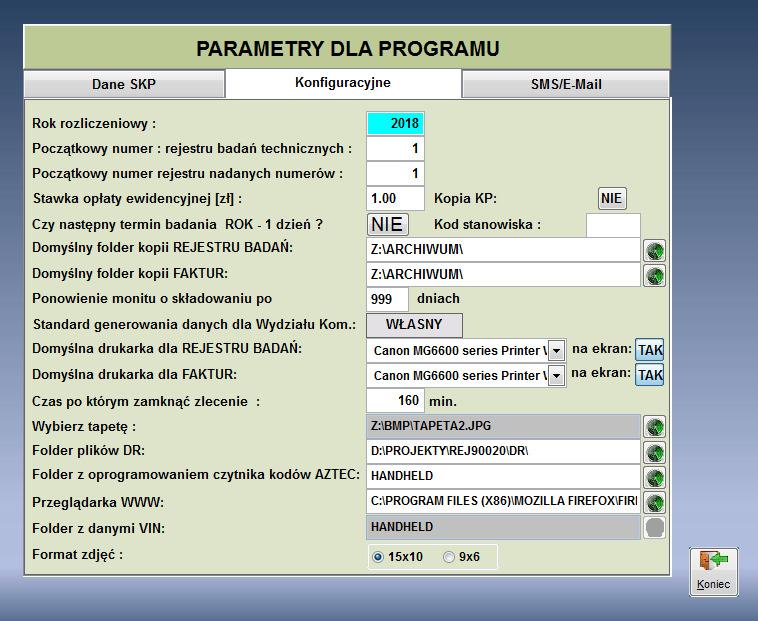Click the 'Format zdjęć :' label

pyautogui.click(x=77, y=555)
